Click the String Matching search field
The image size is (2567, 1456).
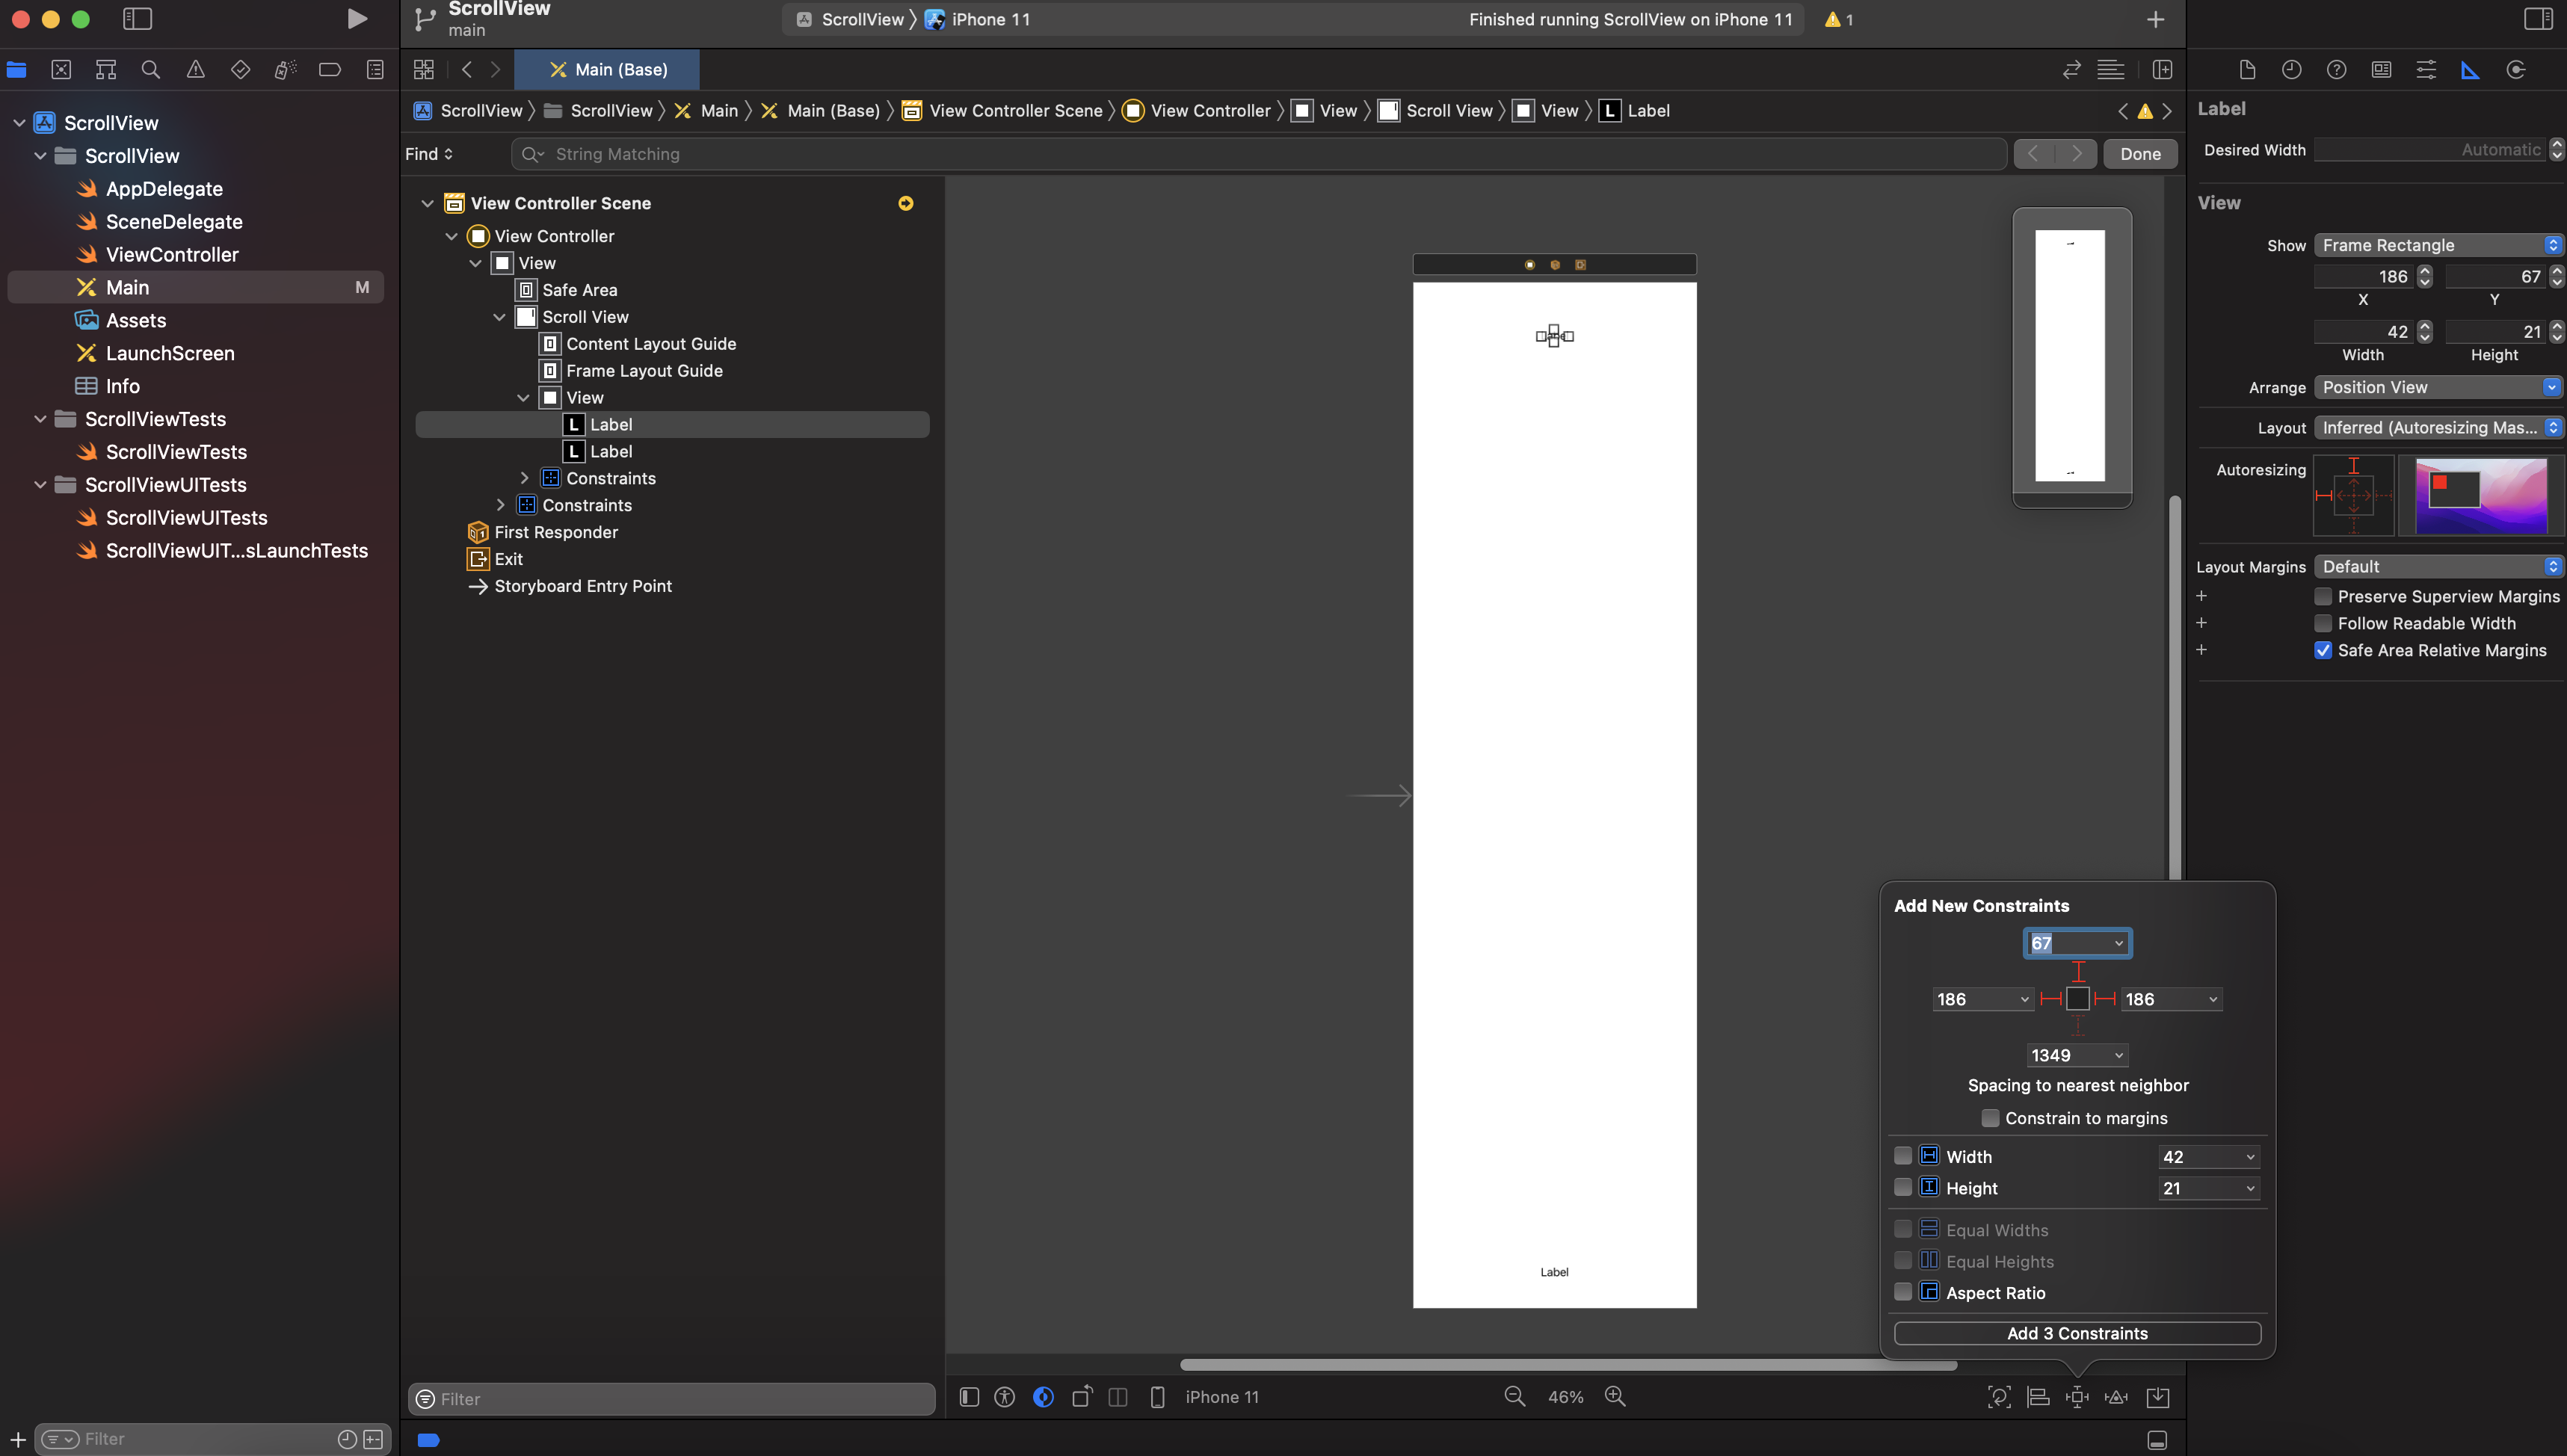[1260, 154]
